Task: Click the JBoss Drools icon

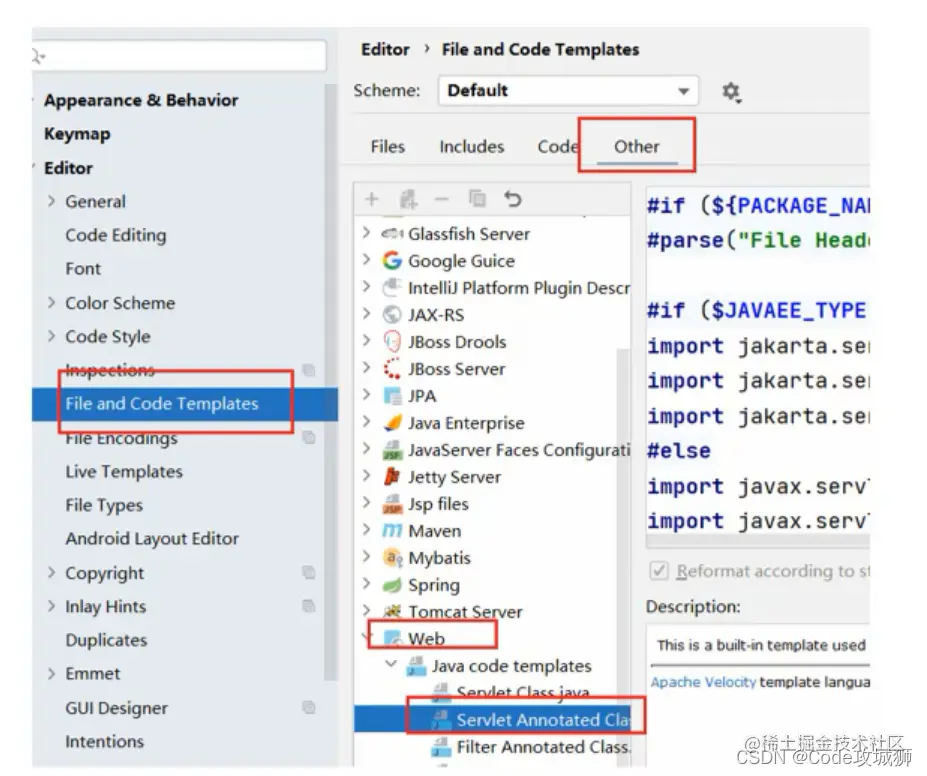Action: click(391, 341)
